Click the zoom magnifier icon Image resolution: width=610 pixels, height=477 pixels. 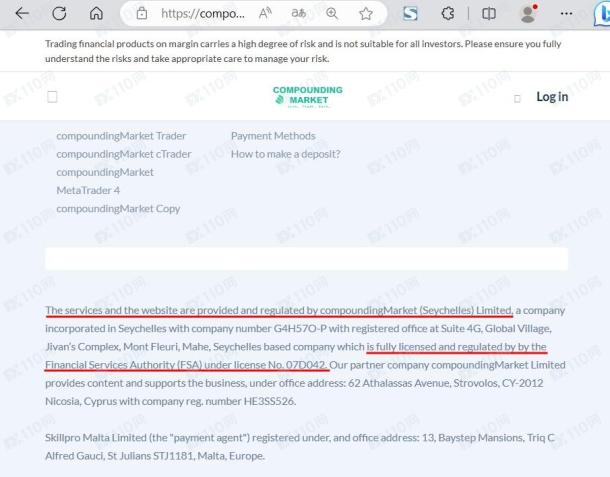tap(332, 14)
